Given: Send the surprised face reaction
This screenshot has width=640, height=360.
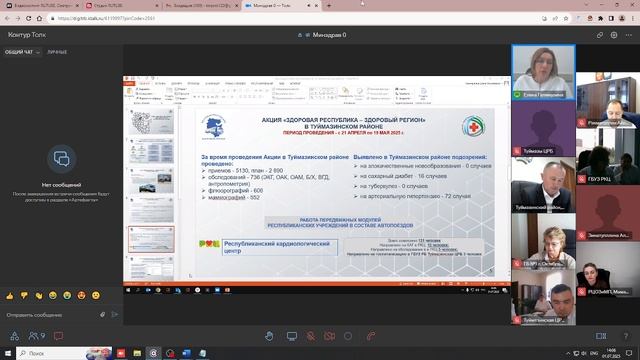Looking at the screenshot, I should (96, 296).
